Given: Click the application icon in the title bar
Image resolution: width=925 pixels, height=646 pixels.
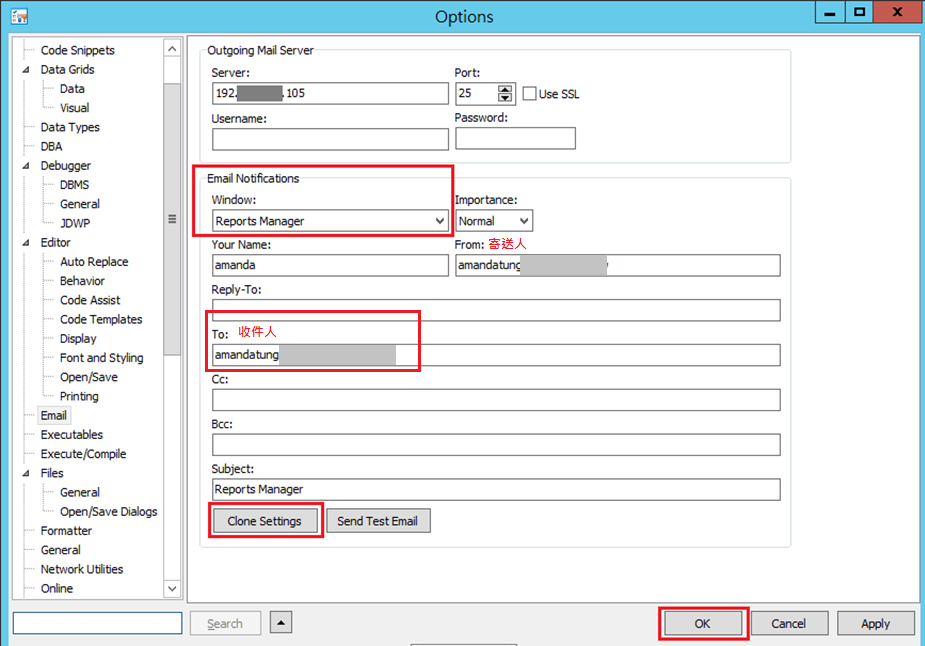Looking at the screenshot, I should coord(20,15).
